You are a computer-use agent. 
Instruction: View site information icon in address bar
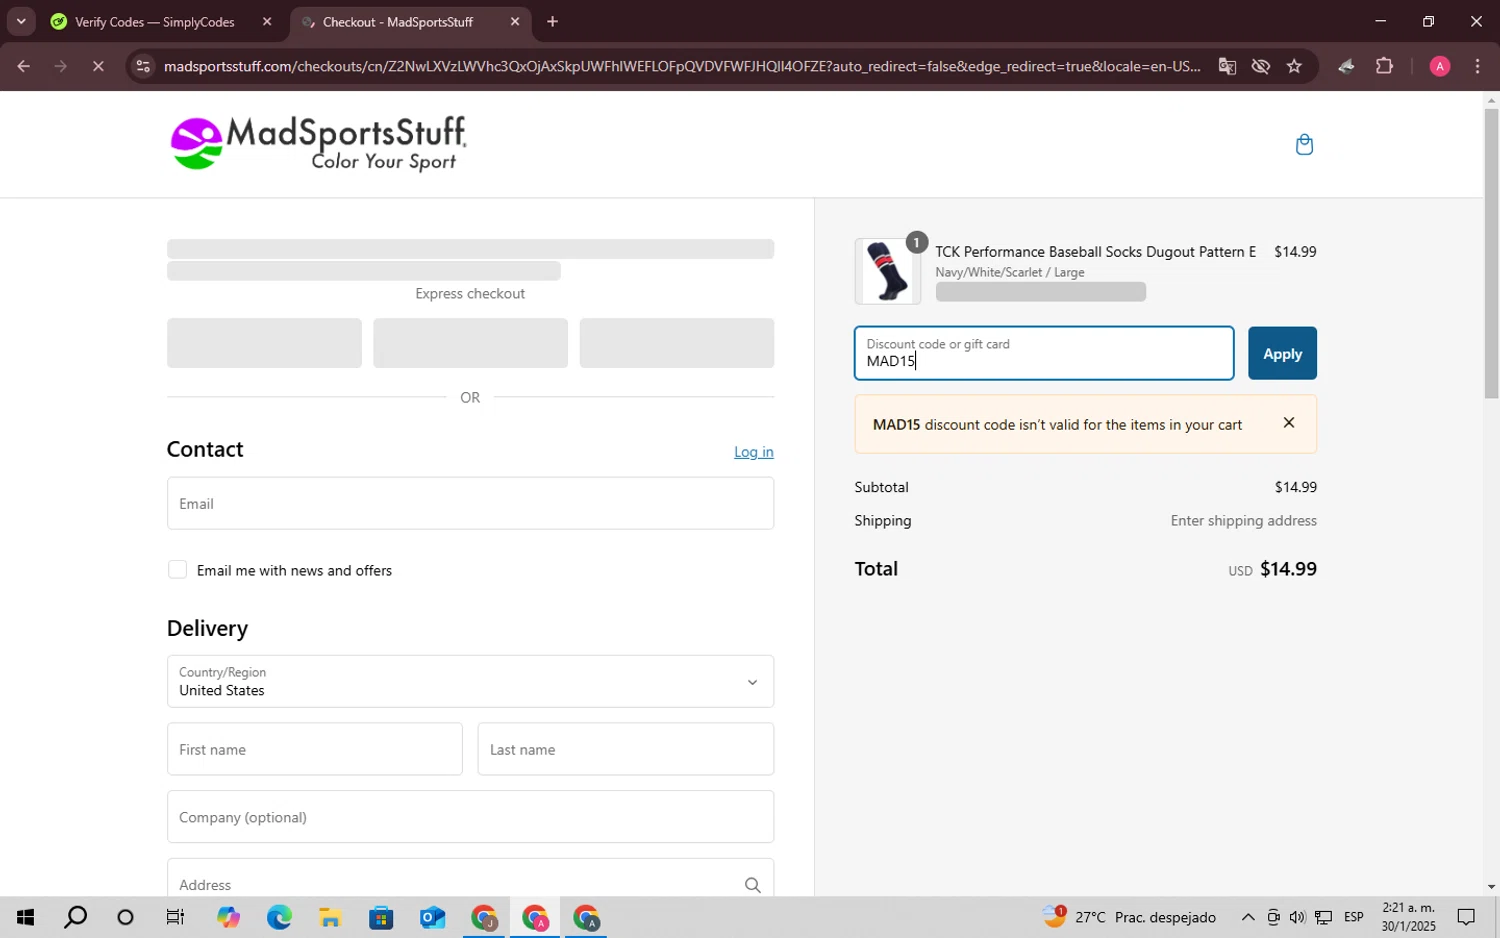143,66
